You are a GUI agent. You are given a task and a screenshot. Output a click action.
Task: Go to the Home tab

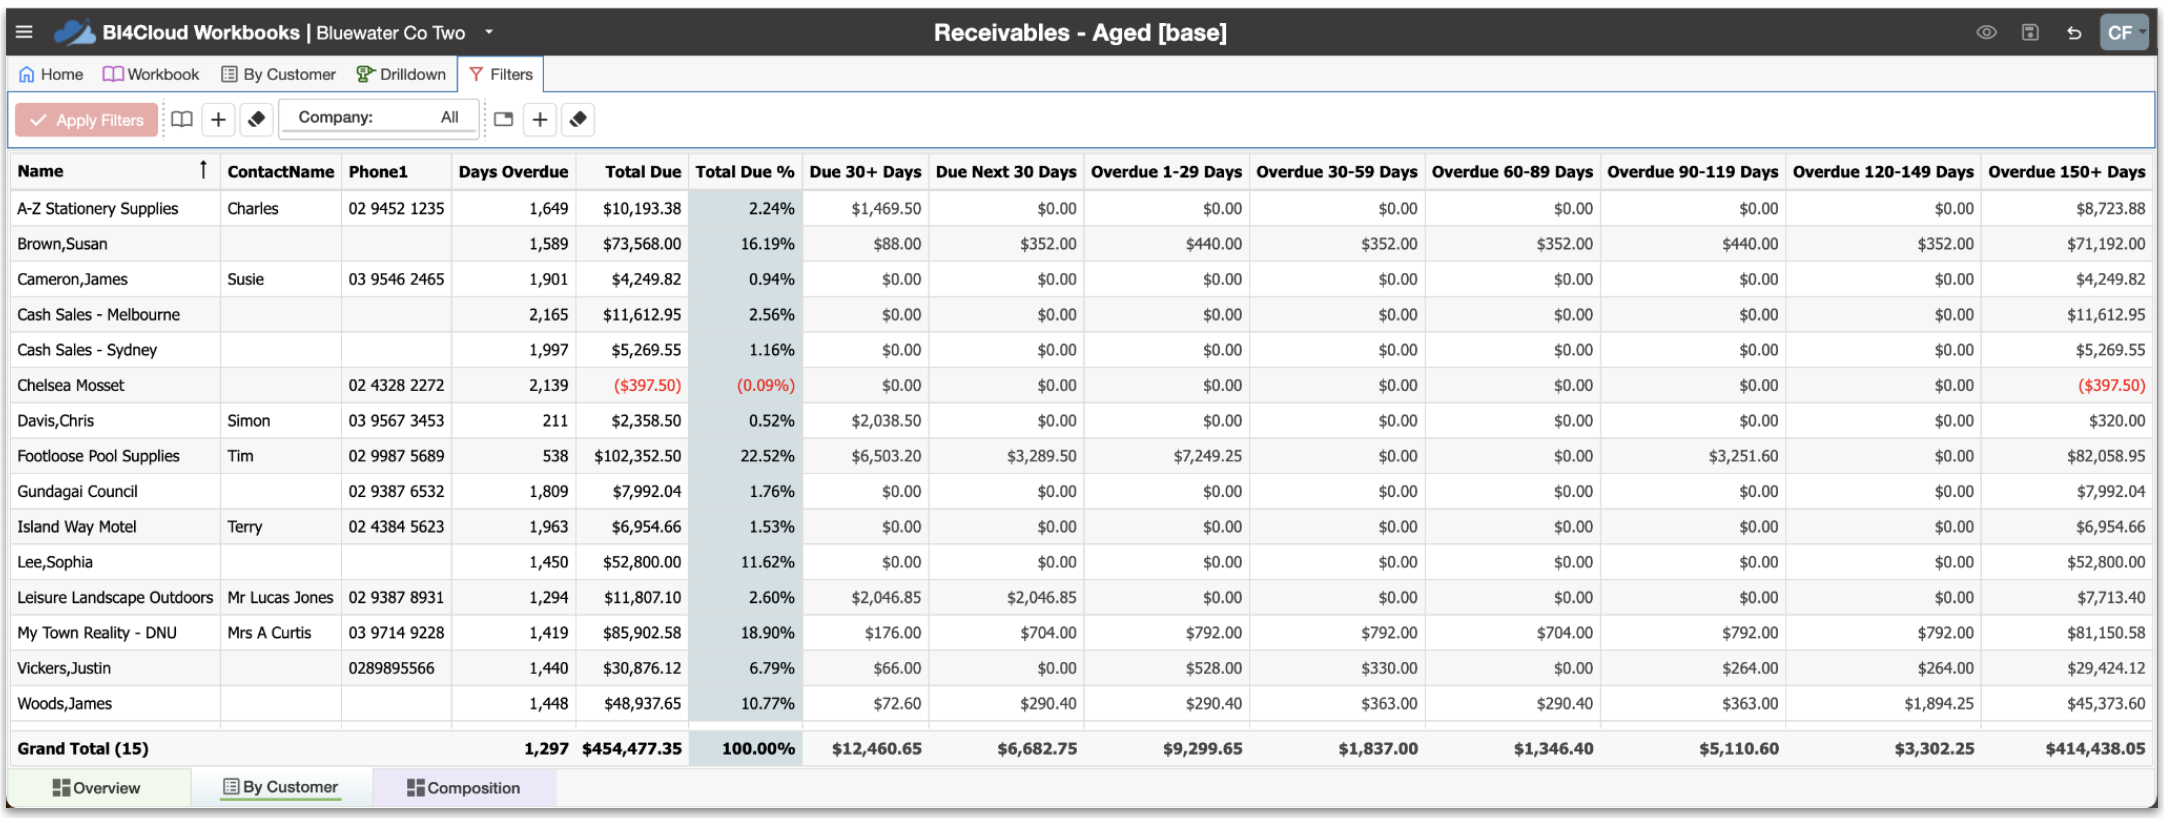point(51,74)
